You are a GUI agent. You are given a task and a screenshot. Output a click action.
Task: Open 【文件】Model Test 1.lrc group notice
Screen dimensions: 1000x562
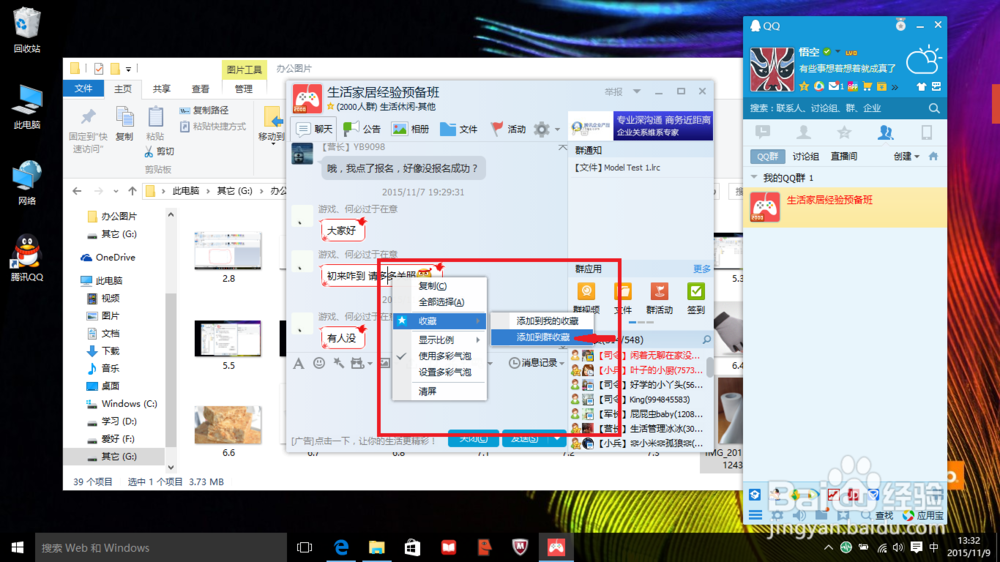618,168
